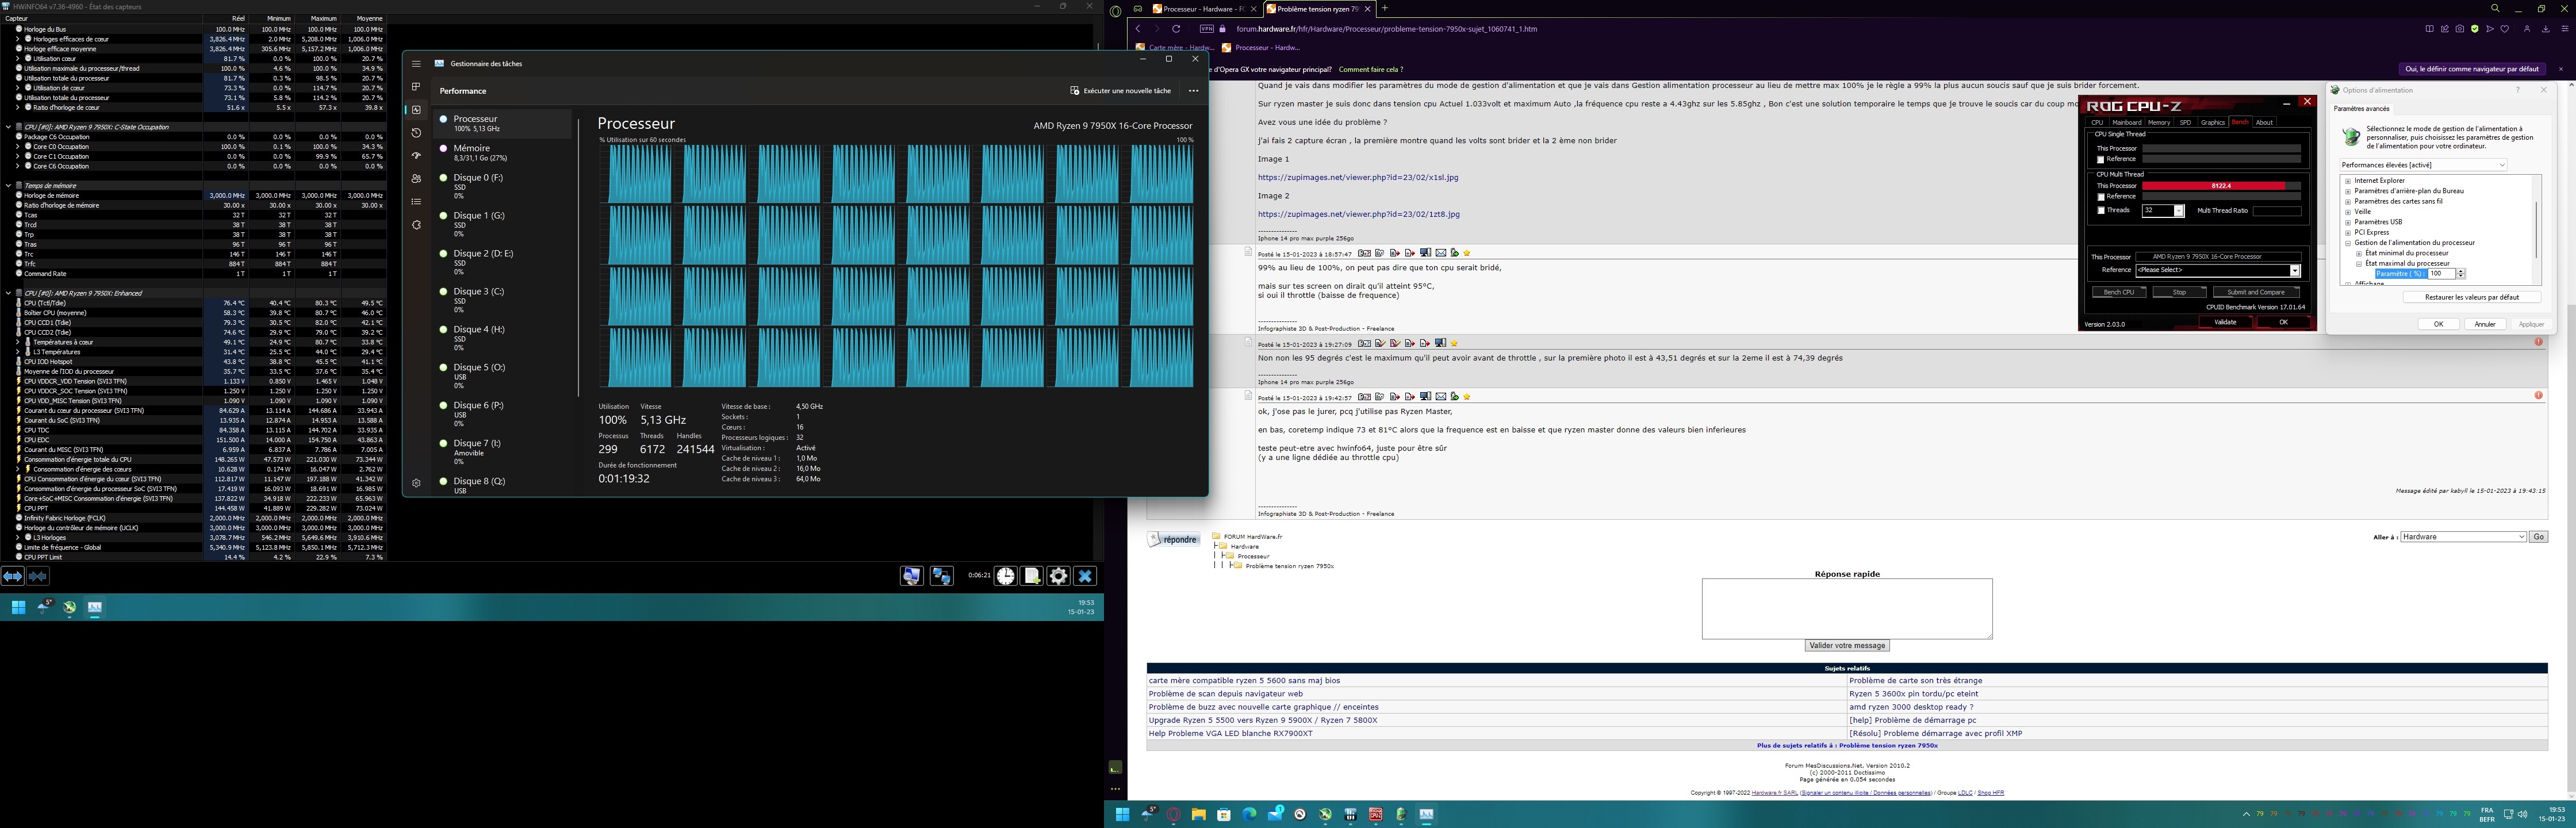The height and width of the screenshot is (828, 2576).
Task: Enable Reference checkbox under CPU Multi Thread
Action: (2101, 197)
